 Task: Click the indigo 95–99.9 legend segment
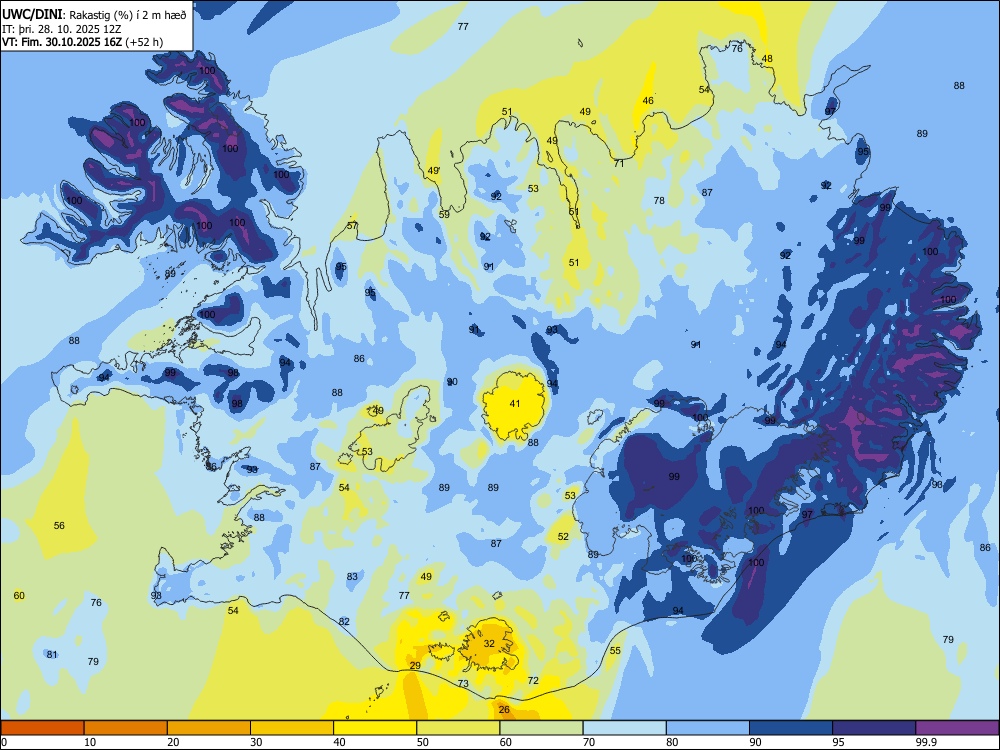(874, 728)
